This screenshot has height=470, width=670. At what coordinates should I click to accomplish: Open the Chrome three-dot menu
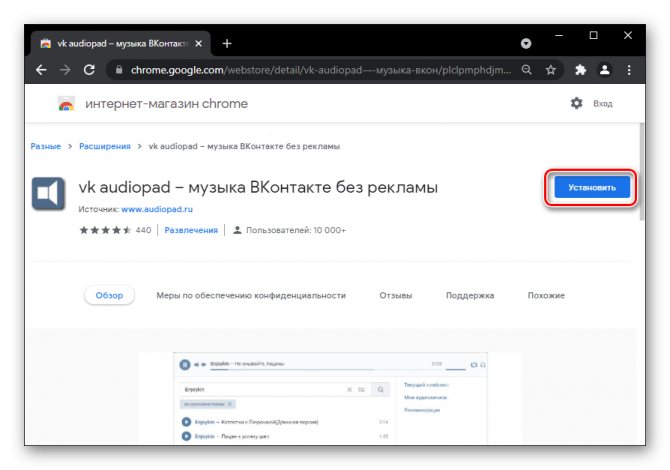(x=630, y=71)
